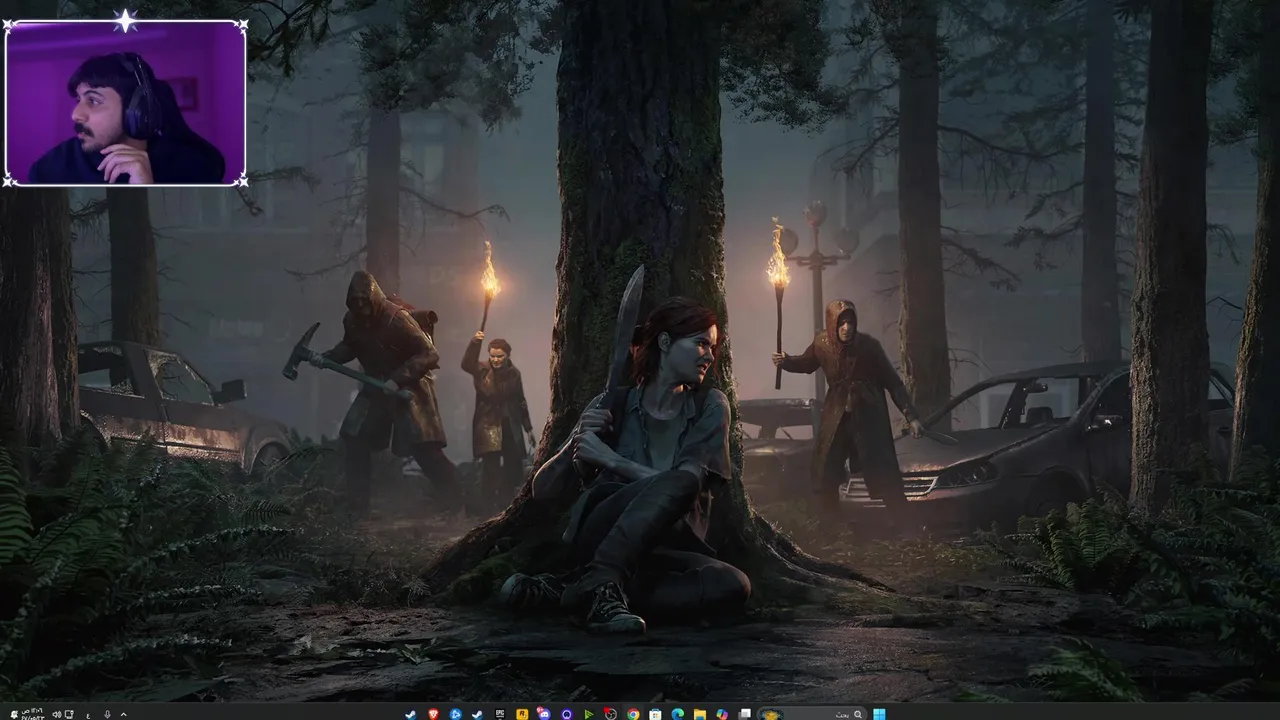The image size is (1280, 720).
Task: Switch to OBS Studio on the taskbar
Action: (x=611, y=714)
